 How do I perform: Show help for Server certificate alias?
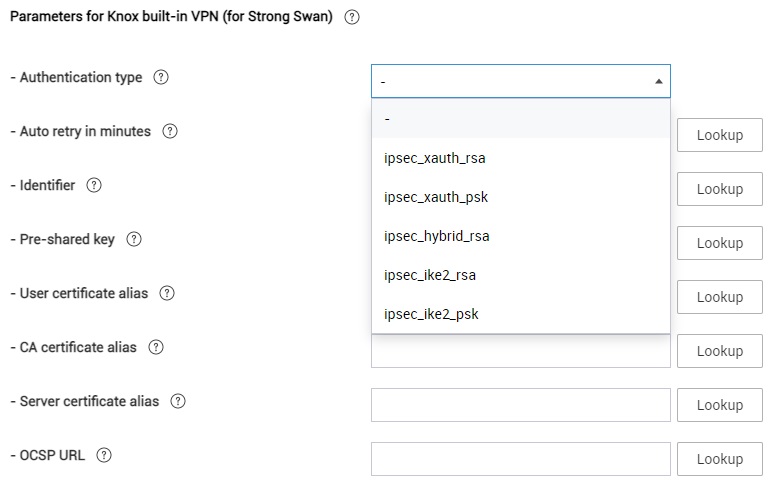pyautogui.click(x=178, y=402)
